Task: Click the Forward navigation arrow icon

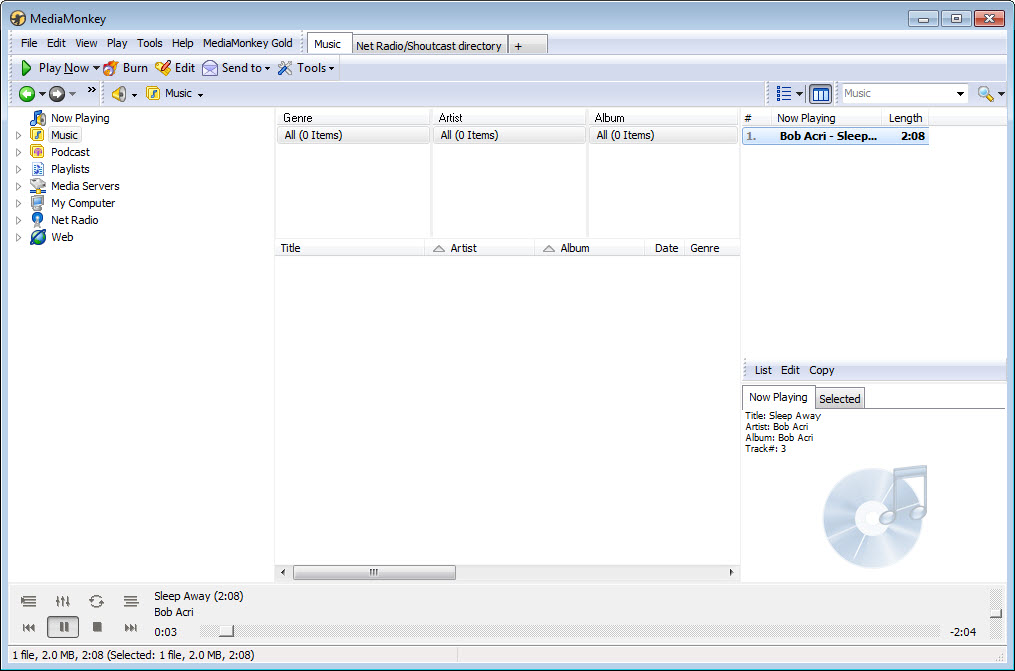Action: point(57,94)
